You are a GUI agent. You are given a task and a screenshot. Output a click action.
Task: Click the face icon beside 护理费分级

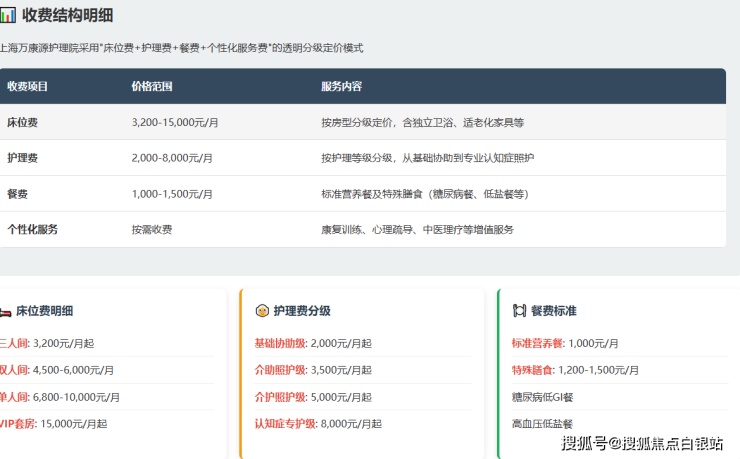[262, 311]
